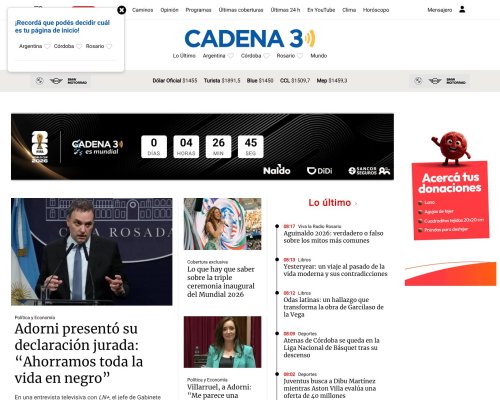
Task: Open Lo último section heading
Action: point(330,203)
